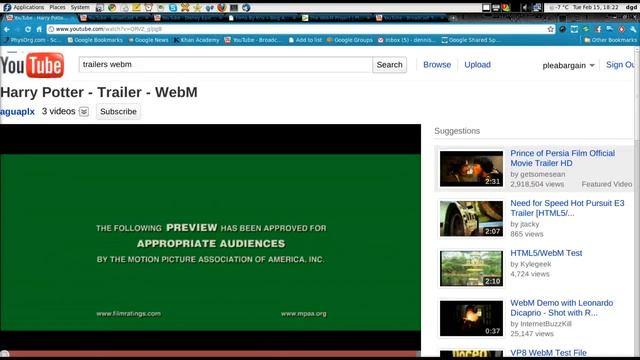Launch Skype from the top panel

pyautogui.click(x=173, y=7)
